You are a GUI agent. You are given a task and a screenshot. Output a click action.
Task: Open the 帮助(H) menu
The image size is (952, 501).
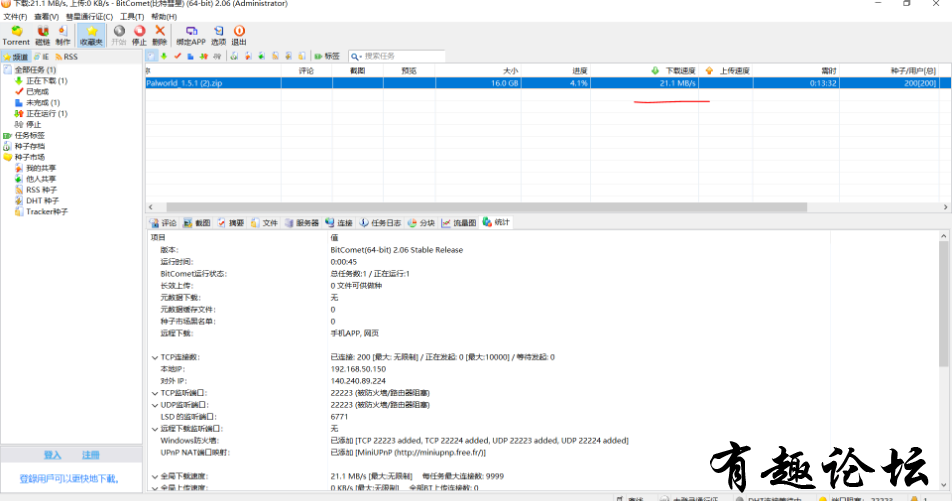164,17
